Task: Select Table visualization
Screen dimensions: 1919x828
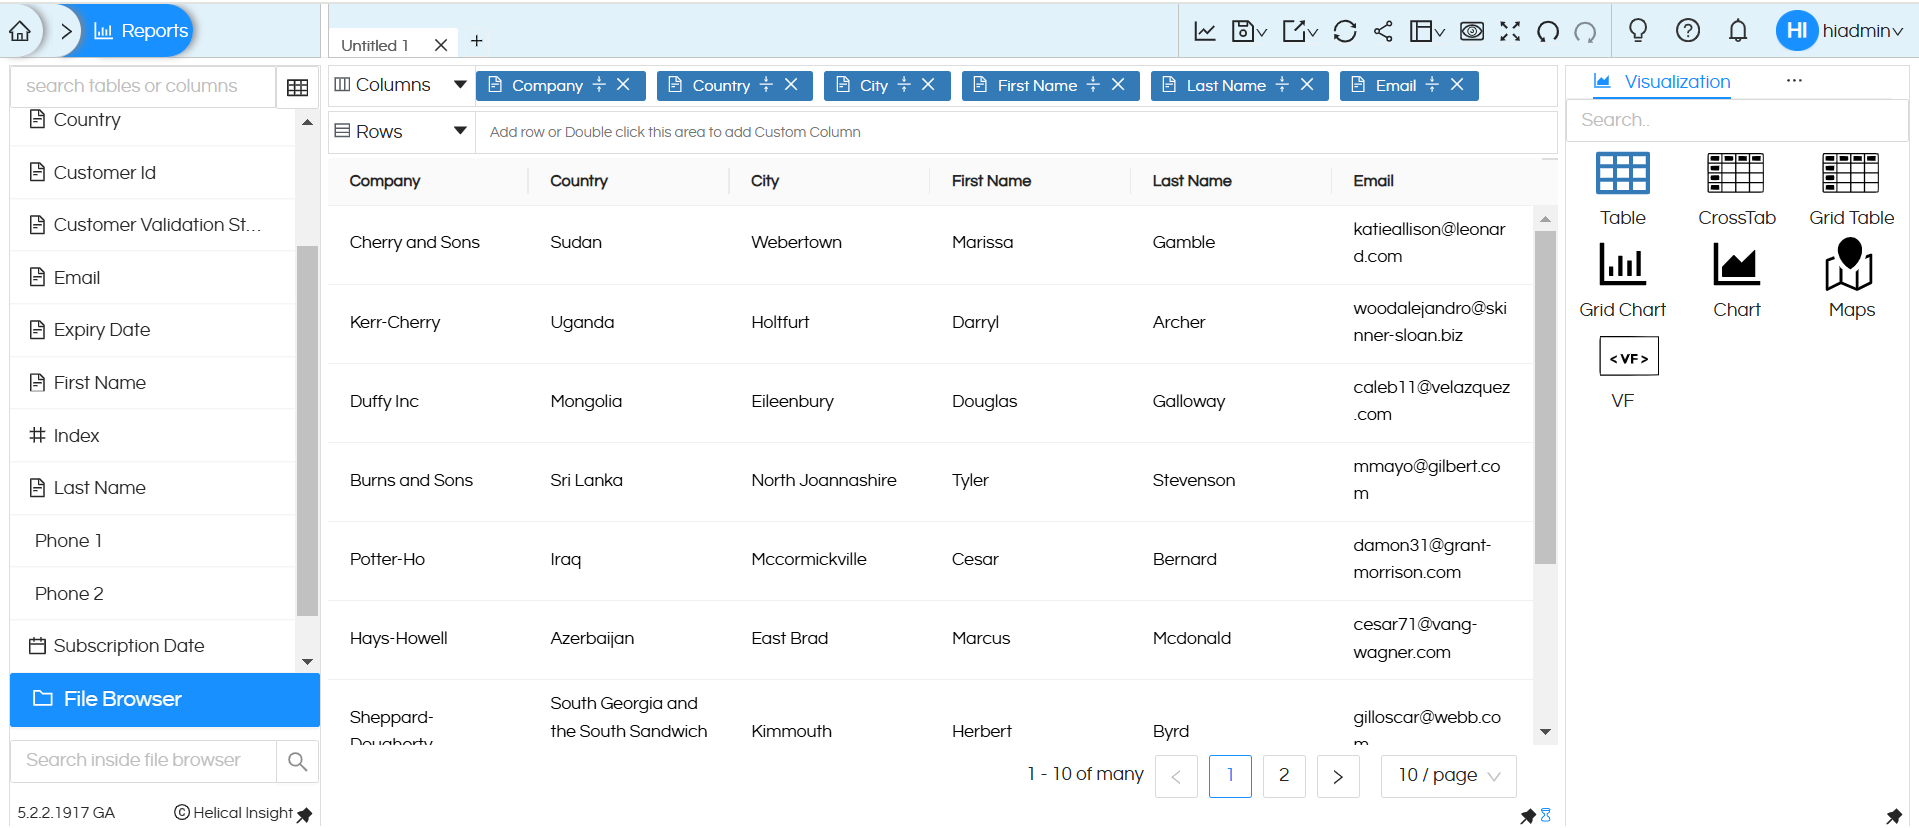Action: tap(1622, 190)
